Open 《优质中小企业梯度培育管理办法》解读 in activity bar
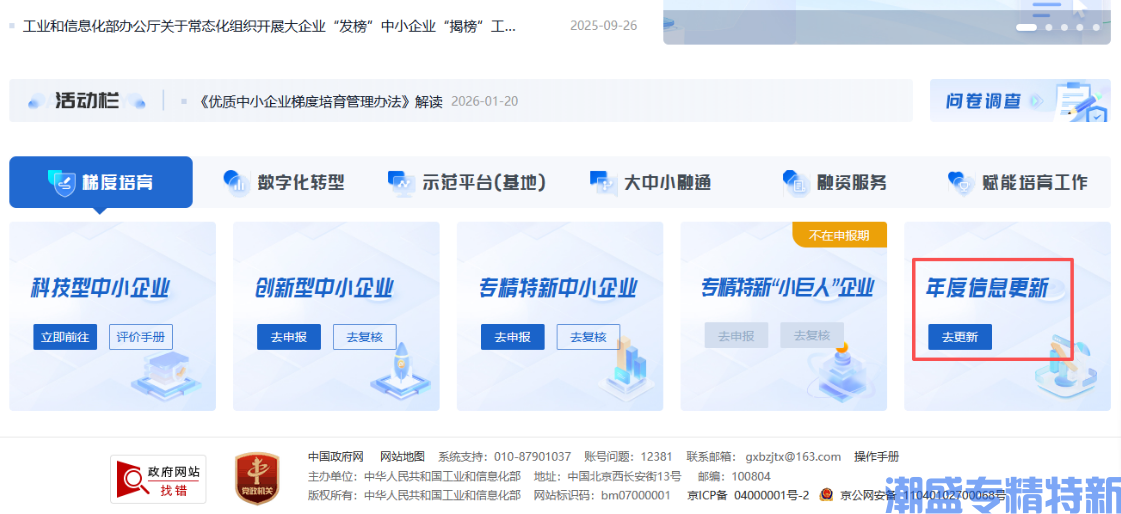1121x514 pixels. pyautogui.click(x=322, y=101)
